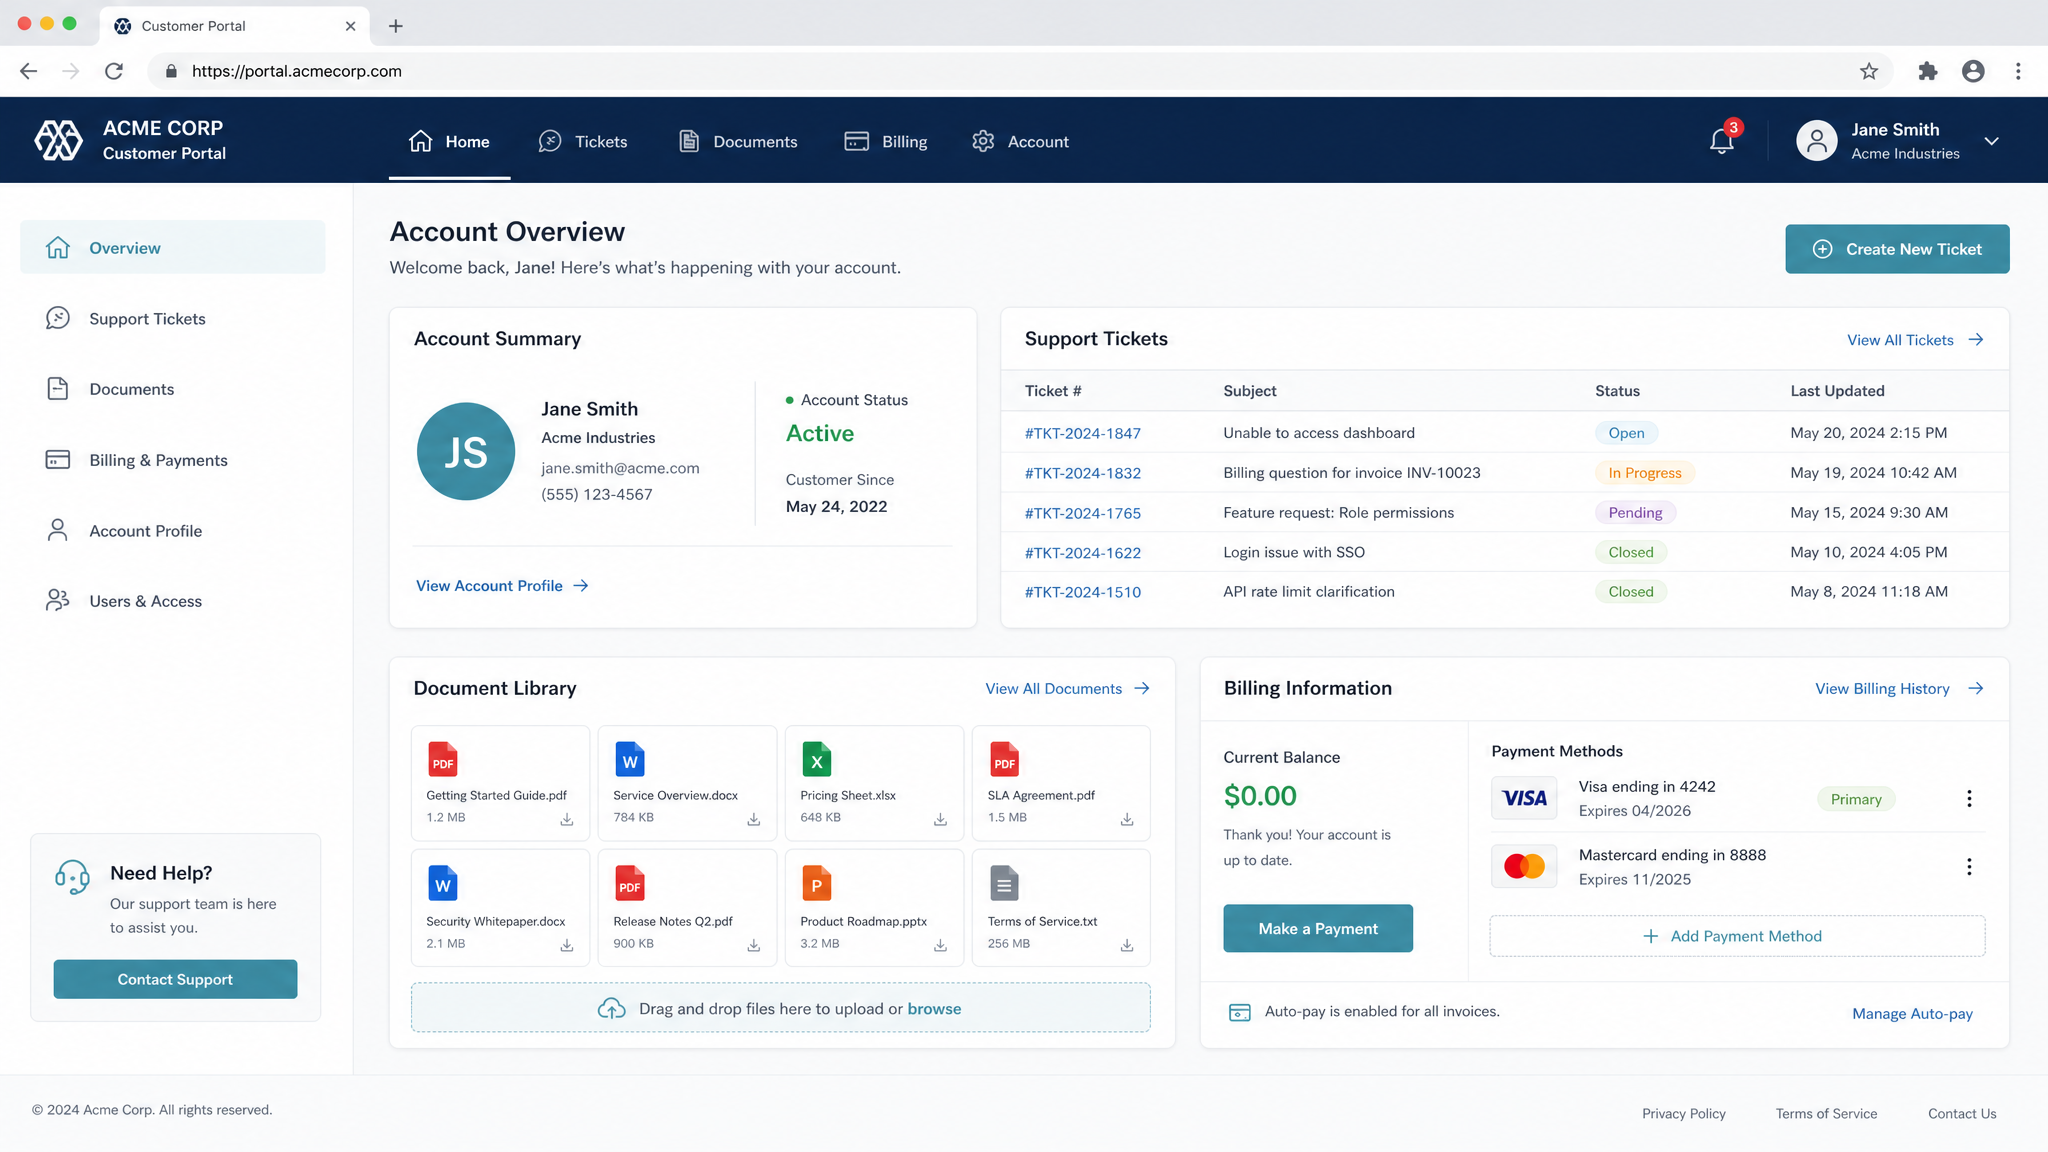Screen dimensions: 2048x1152
Task: Open the Documents nav tab
Action: tap(738, 141)
